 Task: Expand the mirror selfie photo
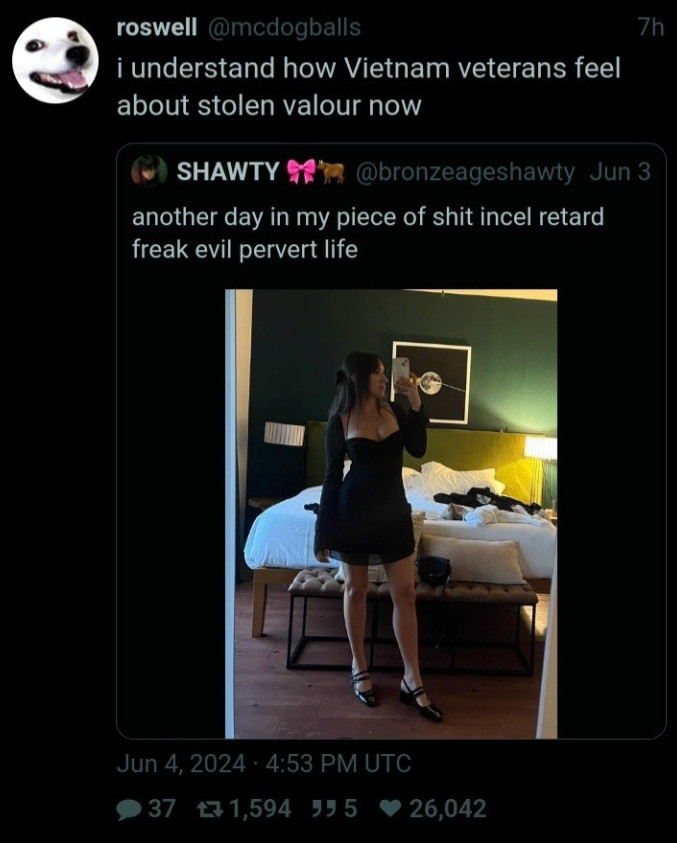[391, 514]
